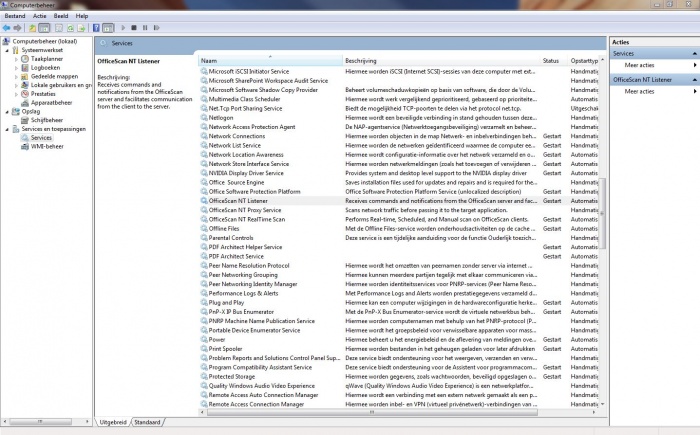Click the green Refresh toolbar icon
The image size is (700, 435).
(x=70, y=28)
